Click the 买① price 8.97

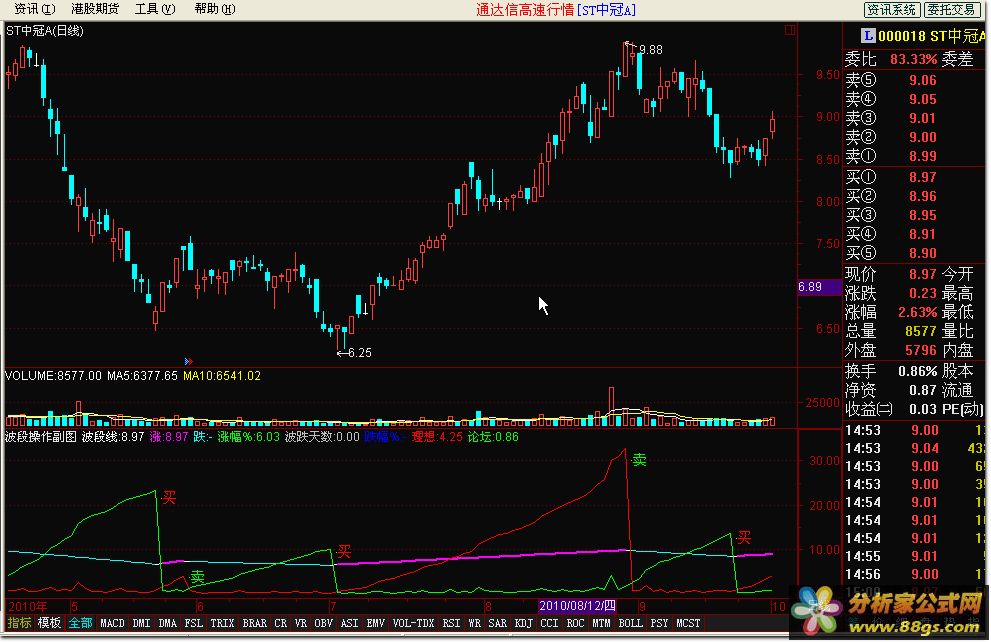click(923, 178)
